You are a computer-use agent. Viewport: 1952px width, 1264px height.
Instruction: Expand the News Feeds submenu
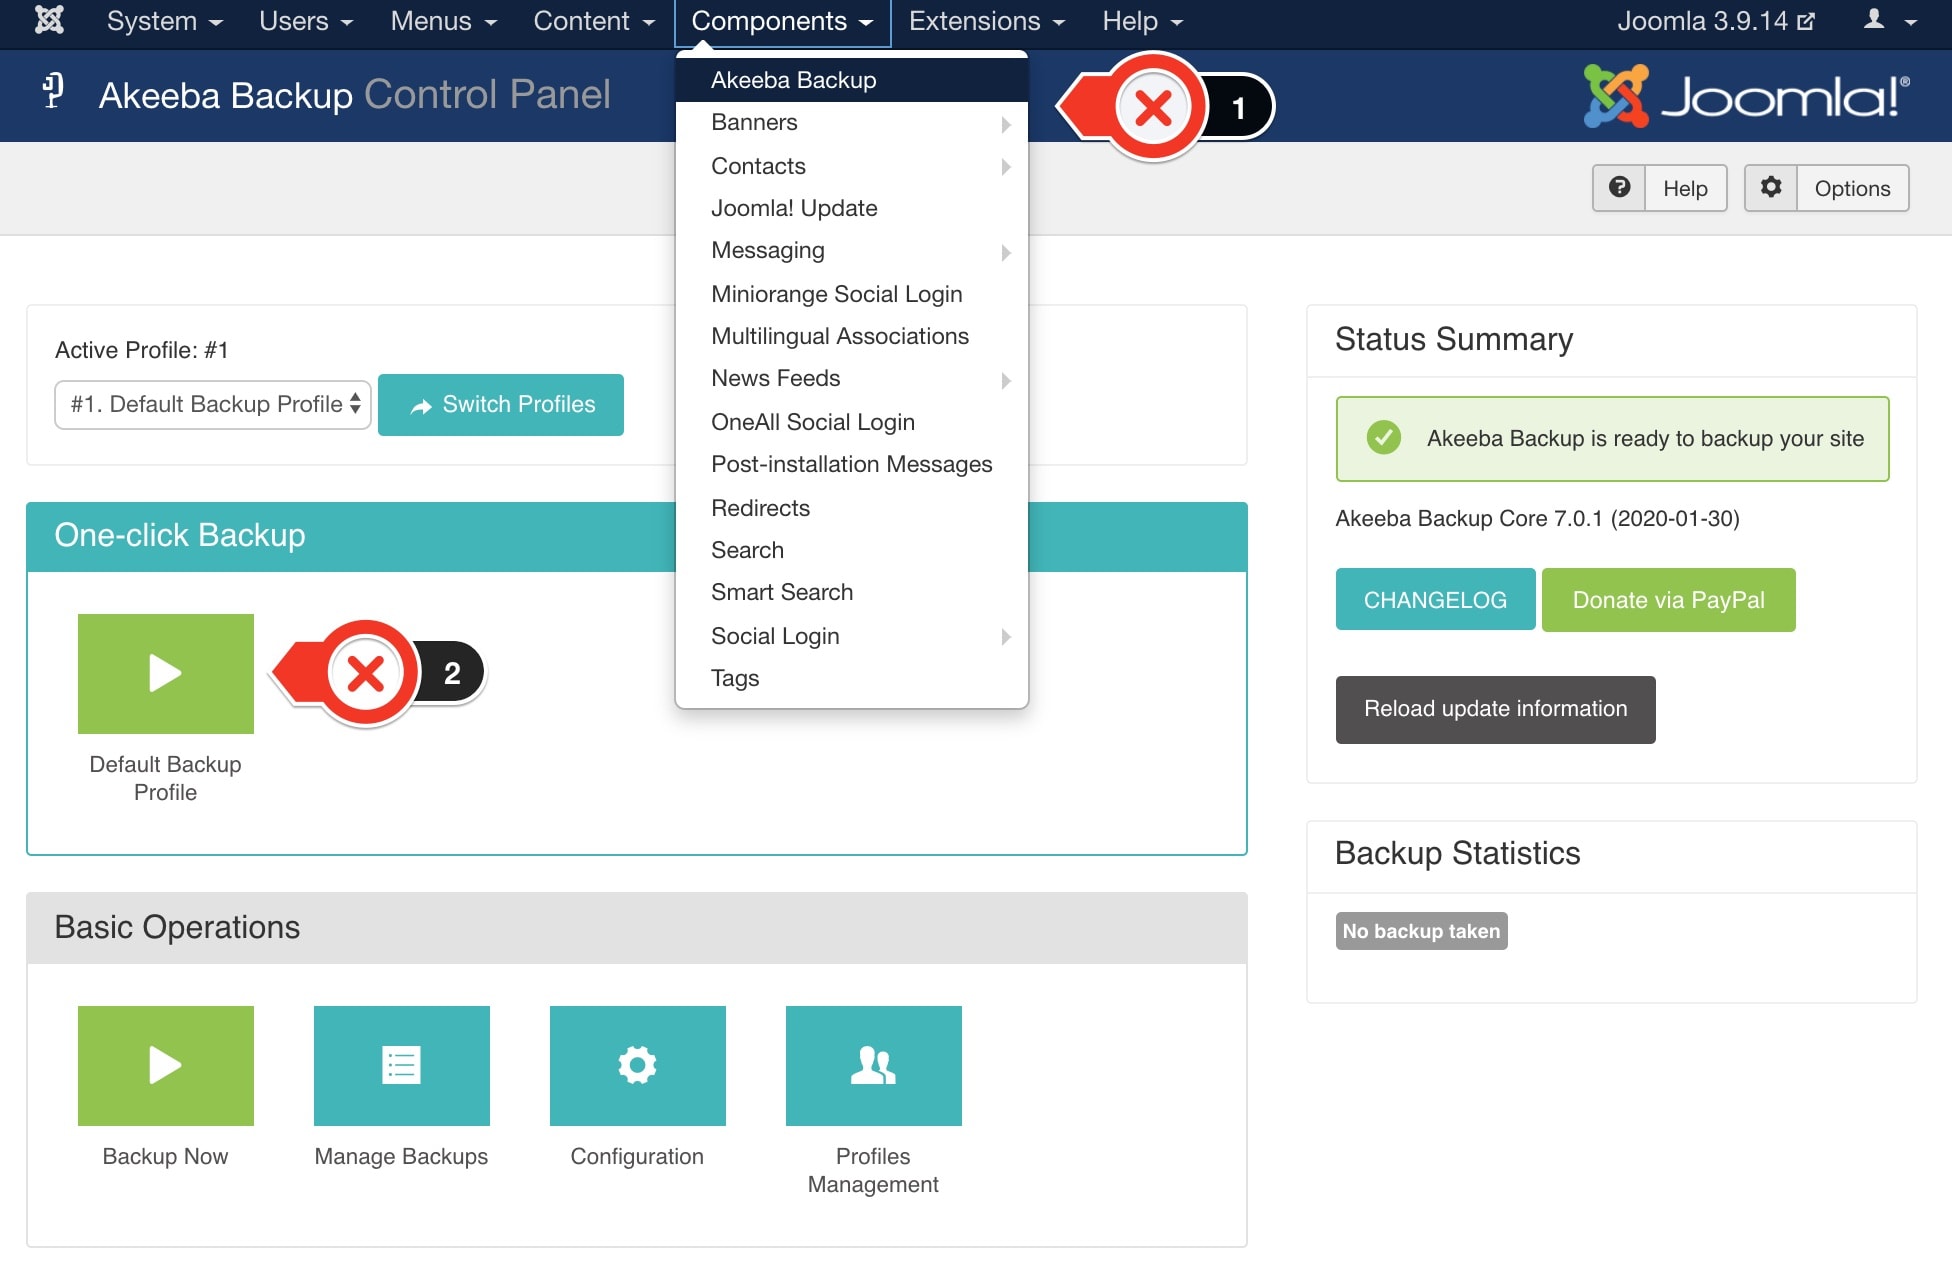[852, 379]
